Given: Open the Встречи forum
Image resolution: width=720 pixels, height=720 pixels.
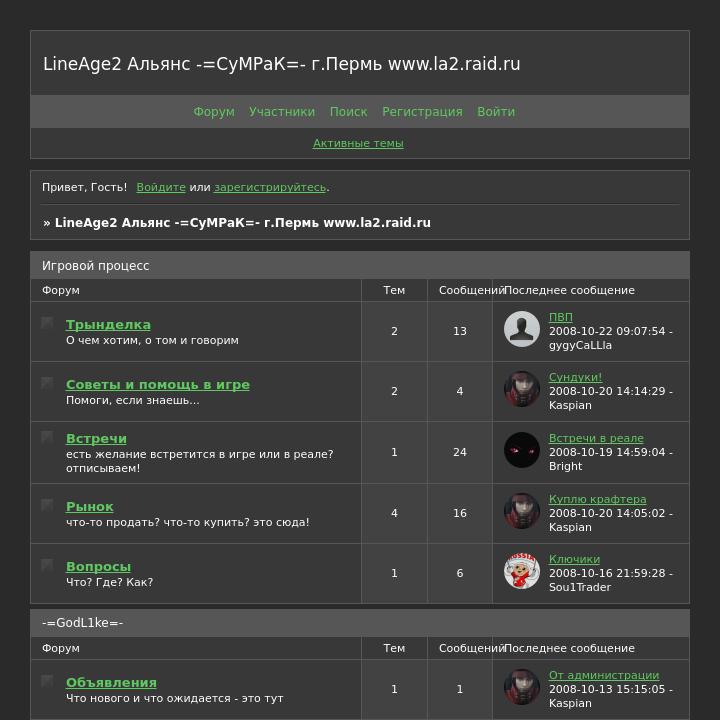Looking at the screenshot, I should click(96, 439).
